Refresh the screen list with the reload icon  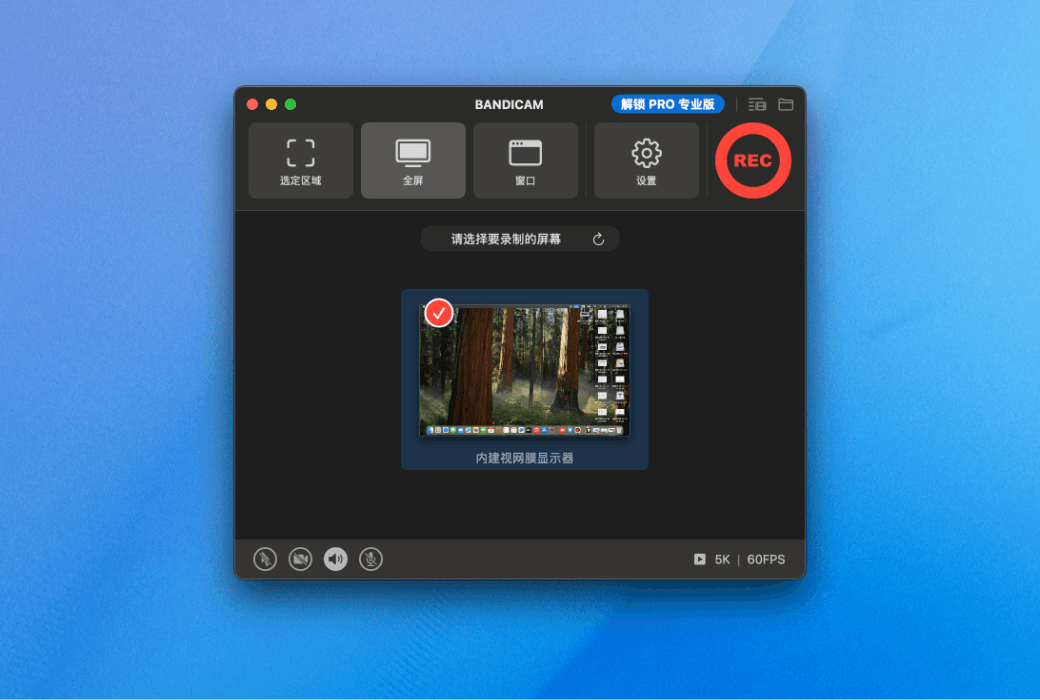tap(598, 239)
